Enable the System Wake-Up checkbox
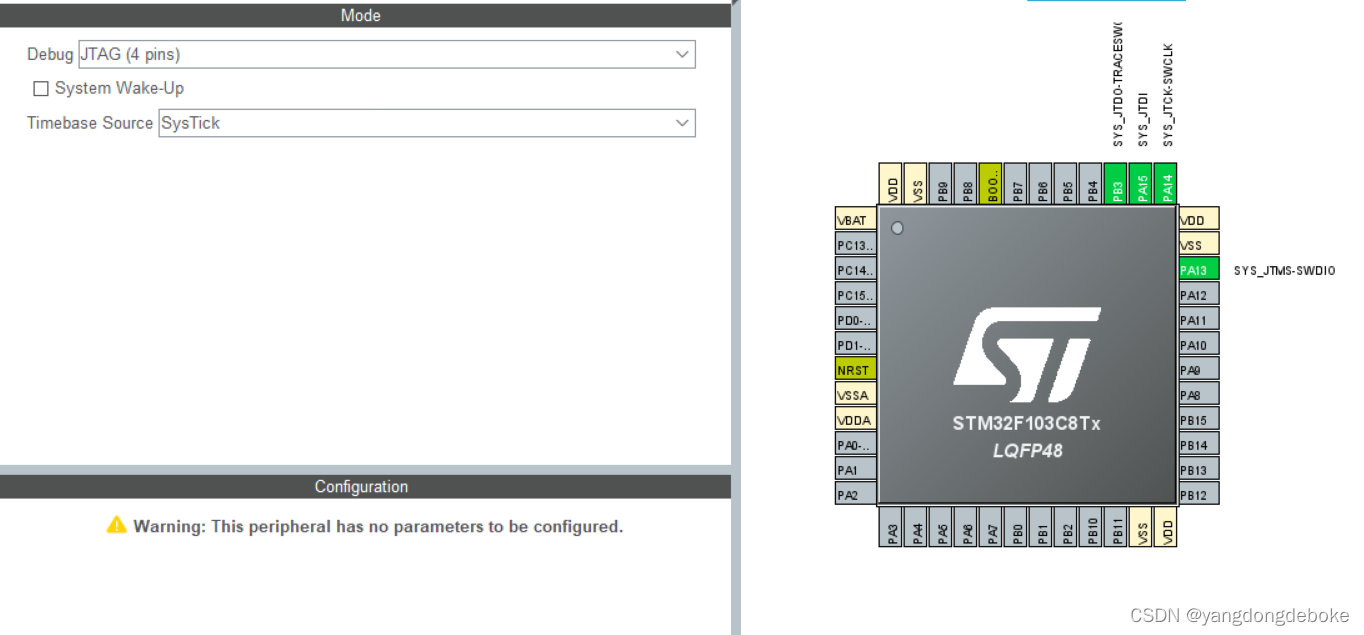Viewport: 1364px width, 635px height. 41,88
